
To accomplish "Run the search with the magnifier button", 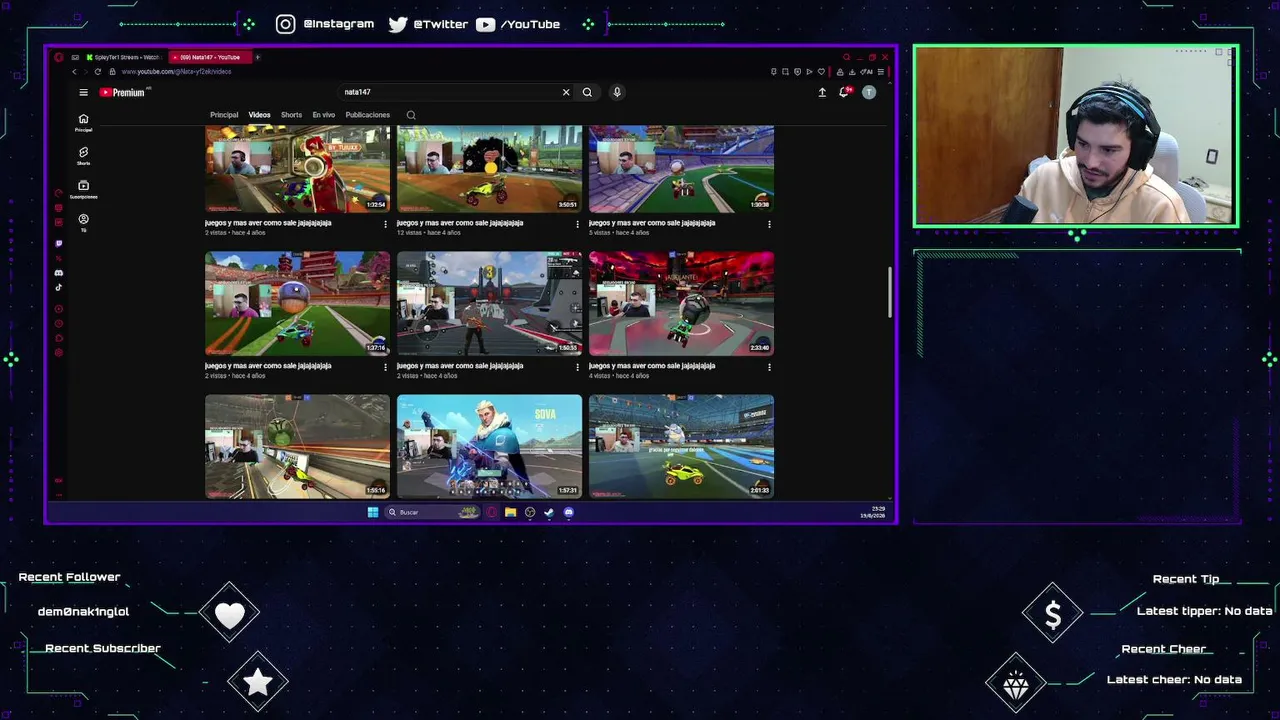I will pyautogui.click(x=587, y=92).
